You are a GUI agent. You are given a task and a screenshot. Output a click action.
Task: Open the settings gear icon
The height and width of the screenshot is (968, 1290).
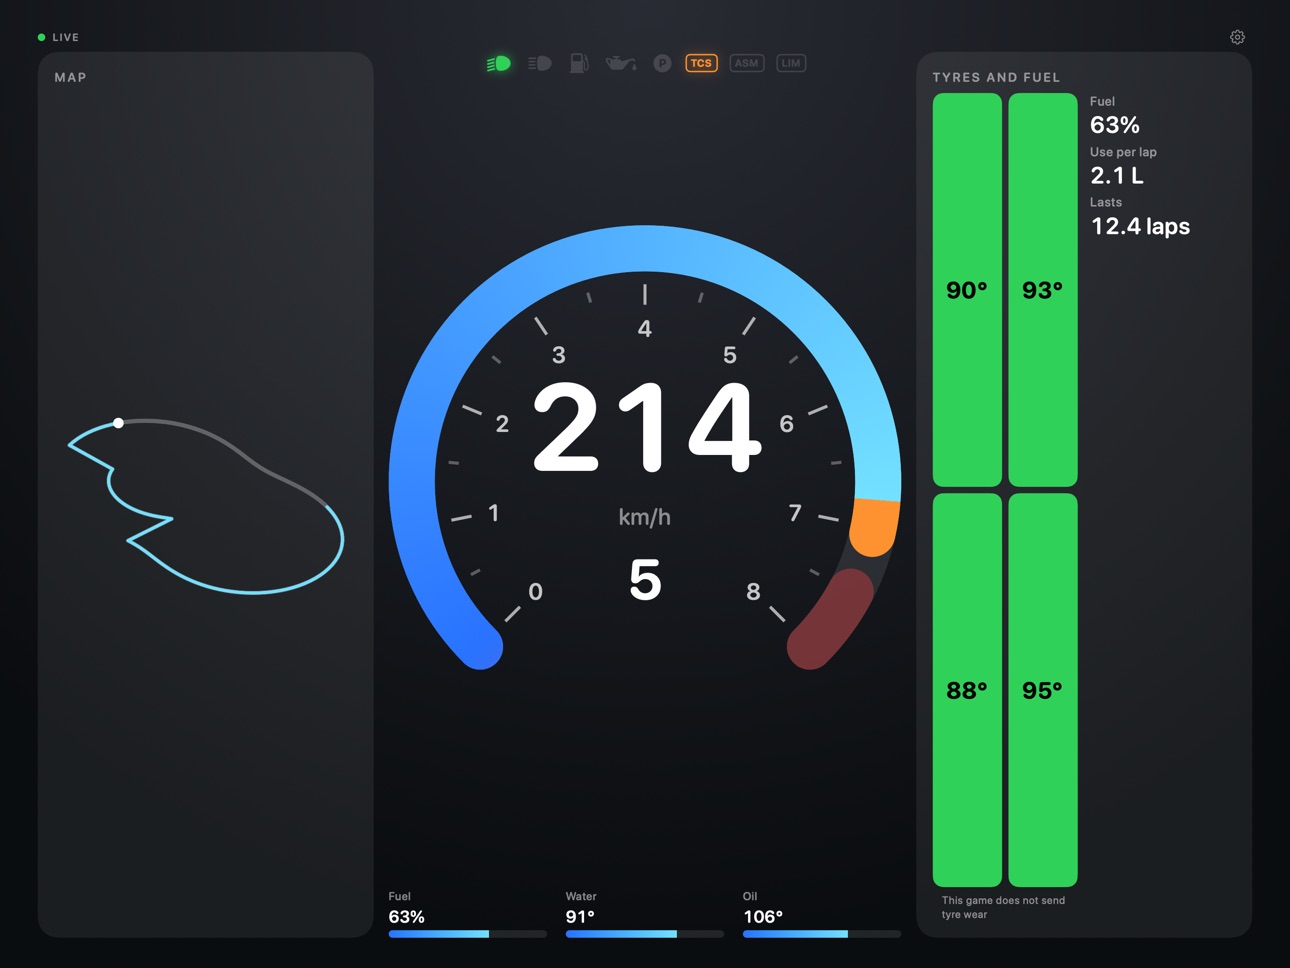click(x=1237, y=37)
